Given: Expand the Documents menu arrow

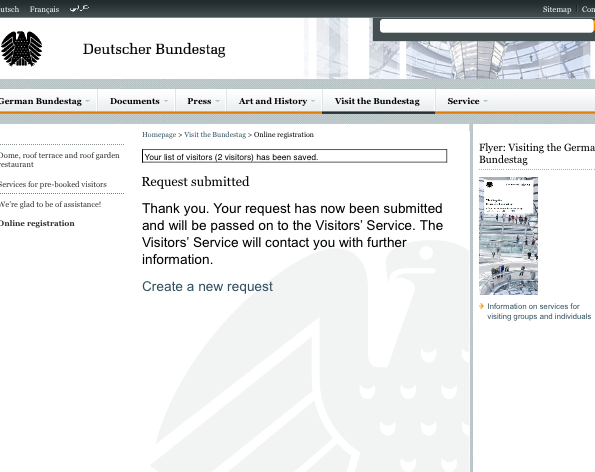Looking at the screenshot, I should 166,101.
